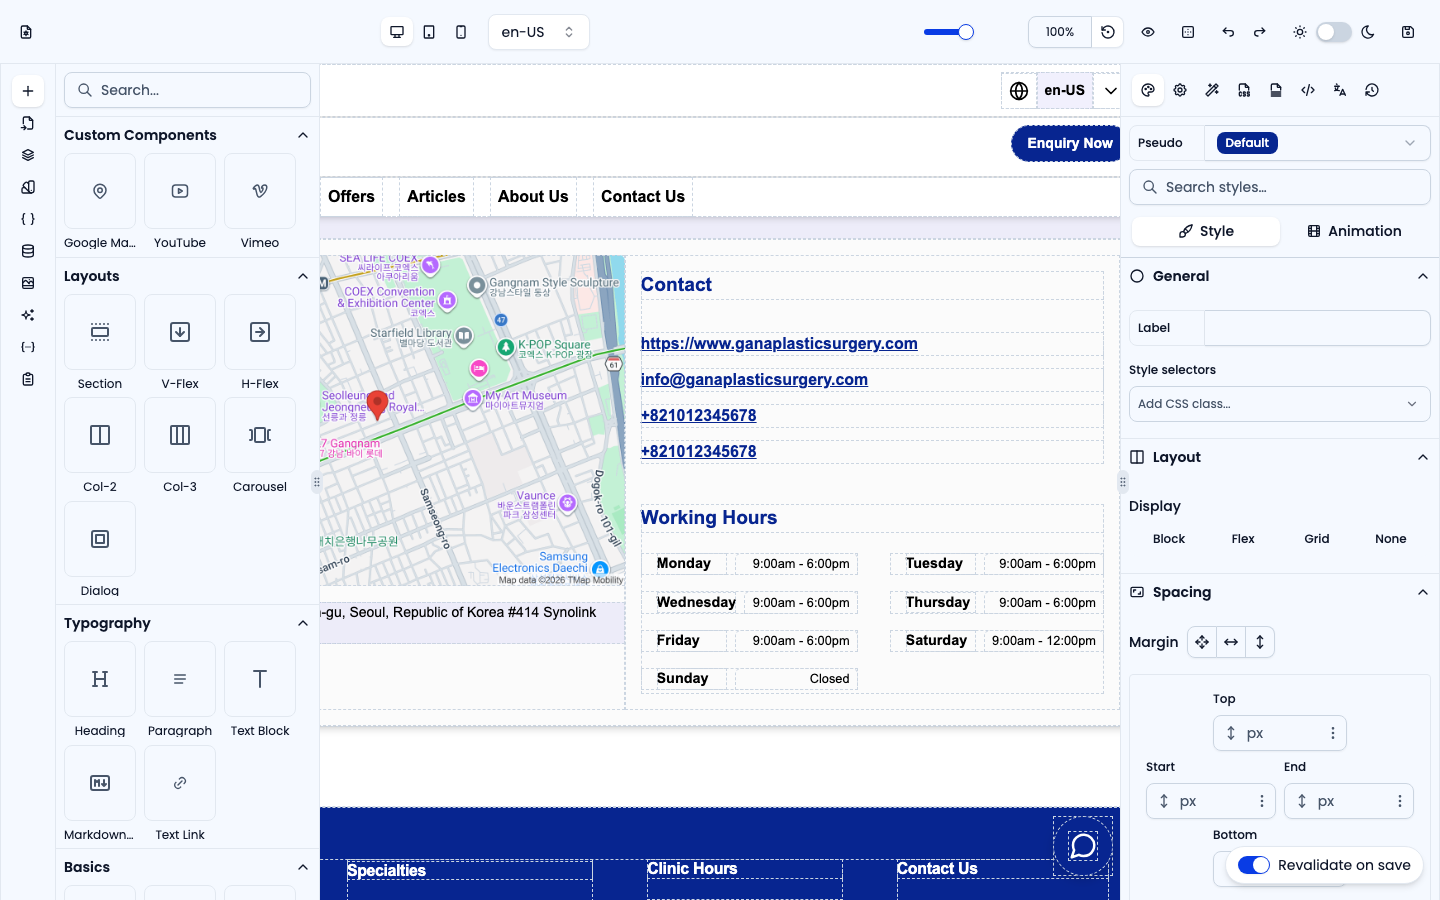Image resolution: width=1440 pixels, height=900 pixels.
Task: Click the plus icon to add components
Action: tap(28, 91)
